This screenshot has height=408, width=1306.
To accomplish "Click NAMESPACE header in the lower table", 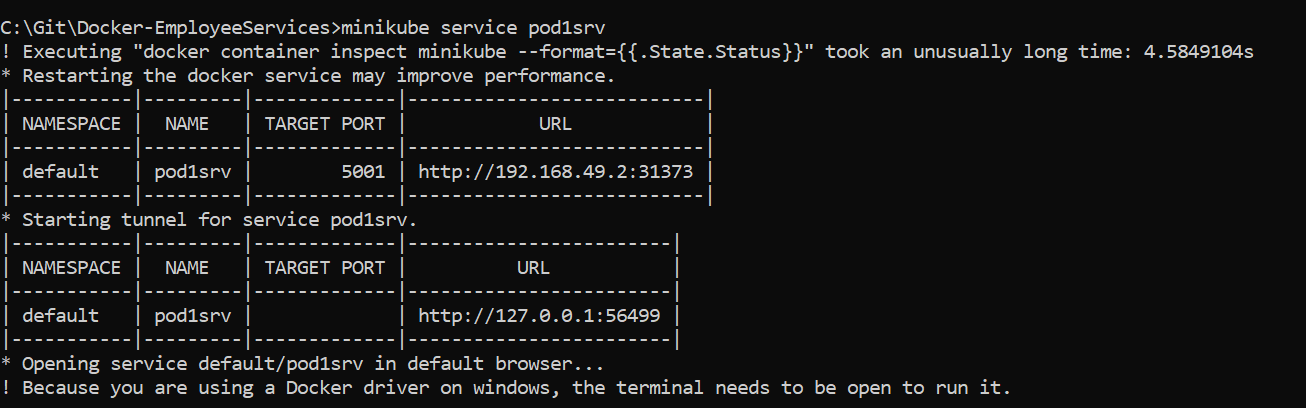I will pyautogui.click(x=71, y=267).
